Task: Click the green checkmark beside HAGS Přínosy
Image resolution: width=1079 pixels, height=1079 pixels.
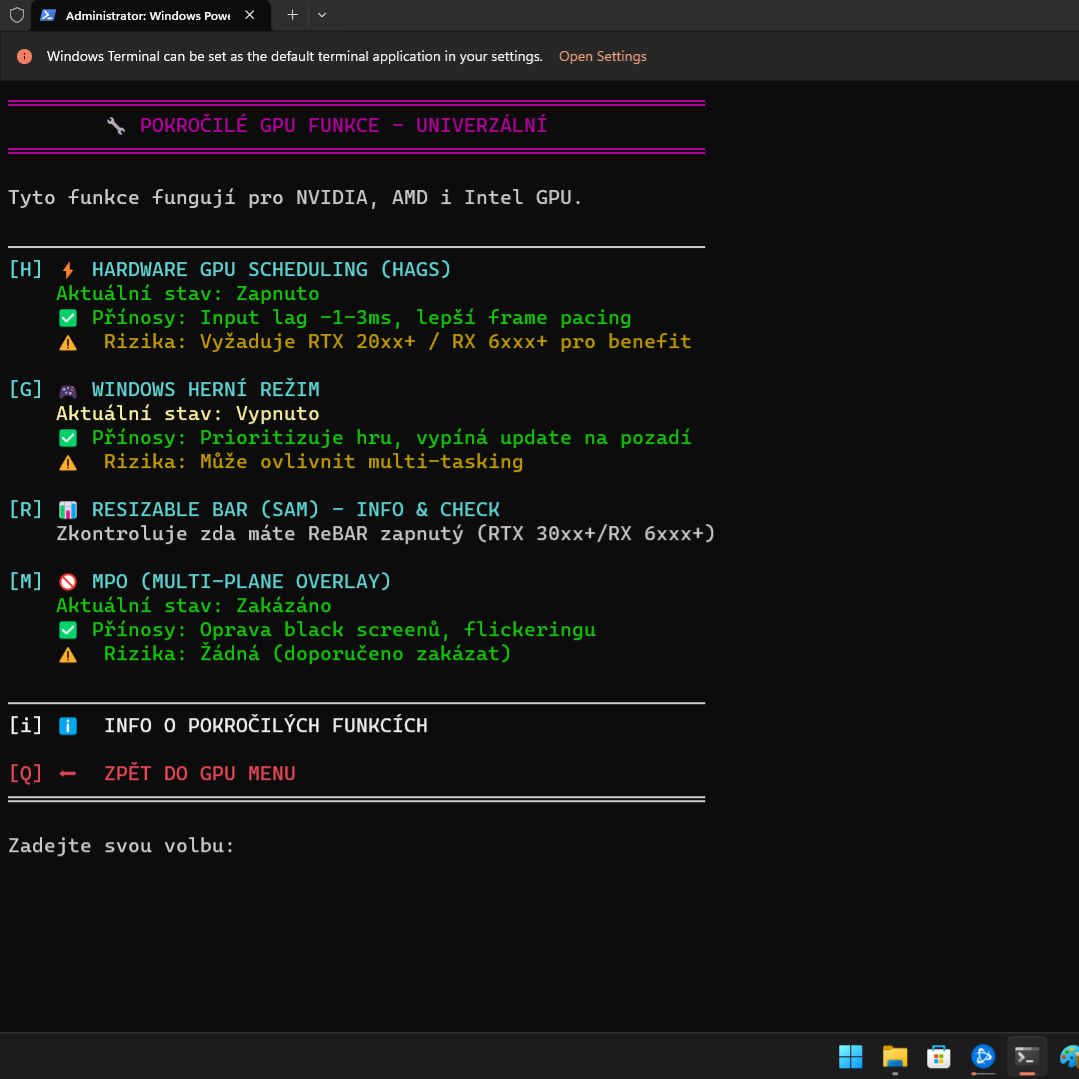Action: [x=68, y=318]
